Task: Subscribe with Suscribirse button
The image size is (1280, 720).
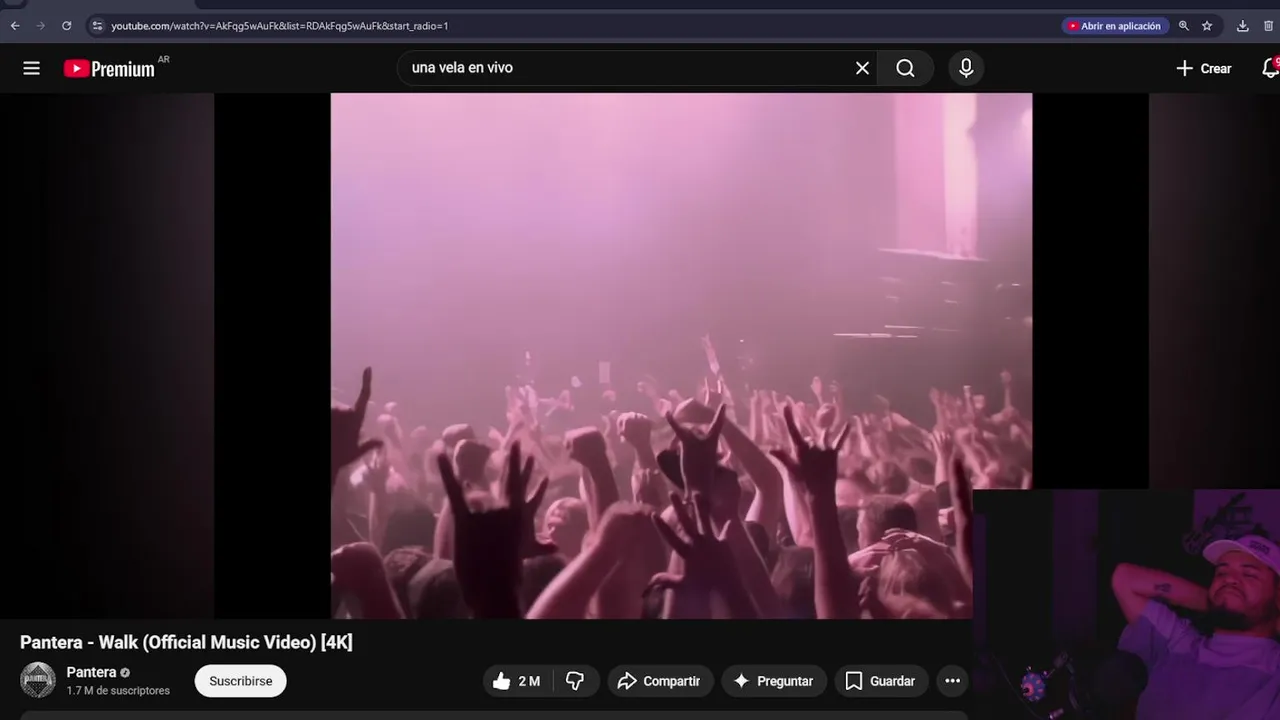Action: coord(240,681)
